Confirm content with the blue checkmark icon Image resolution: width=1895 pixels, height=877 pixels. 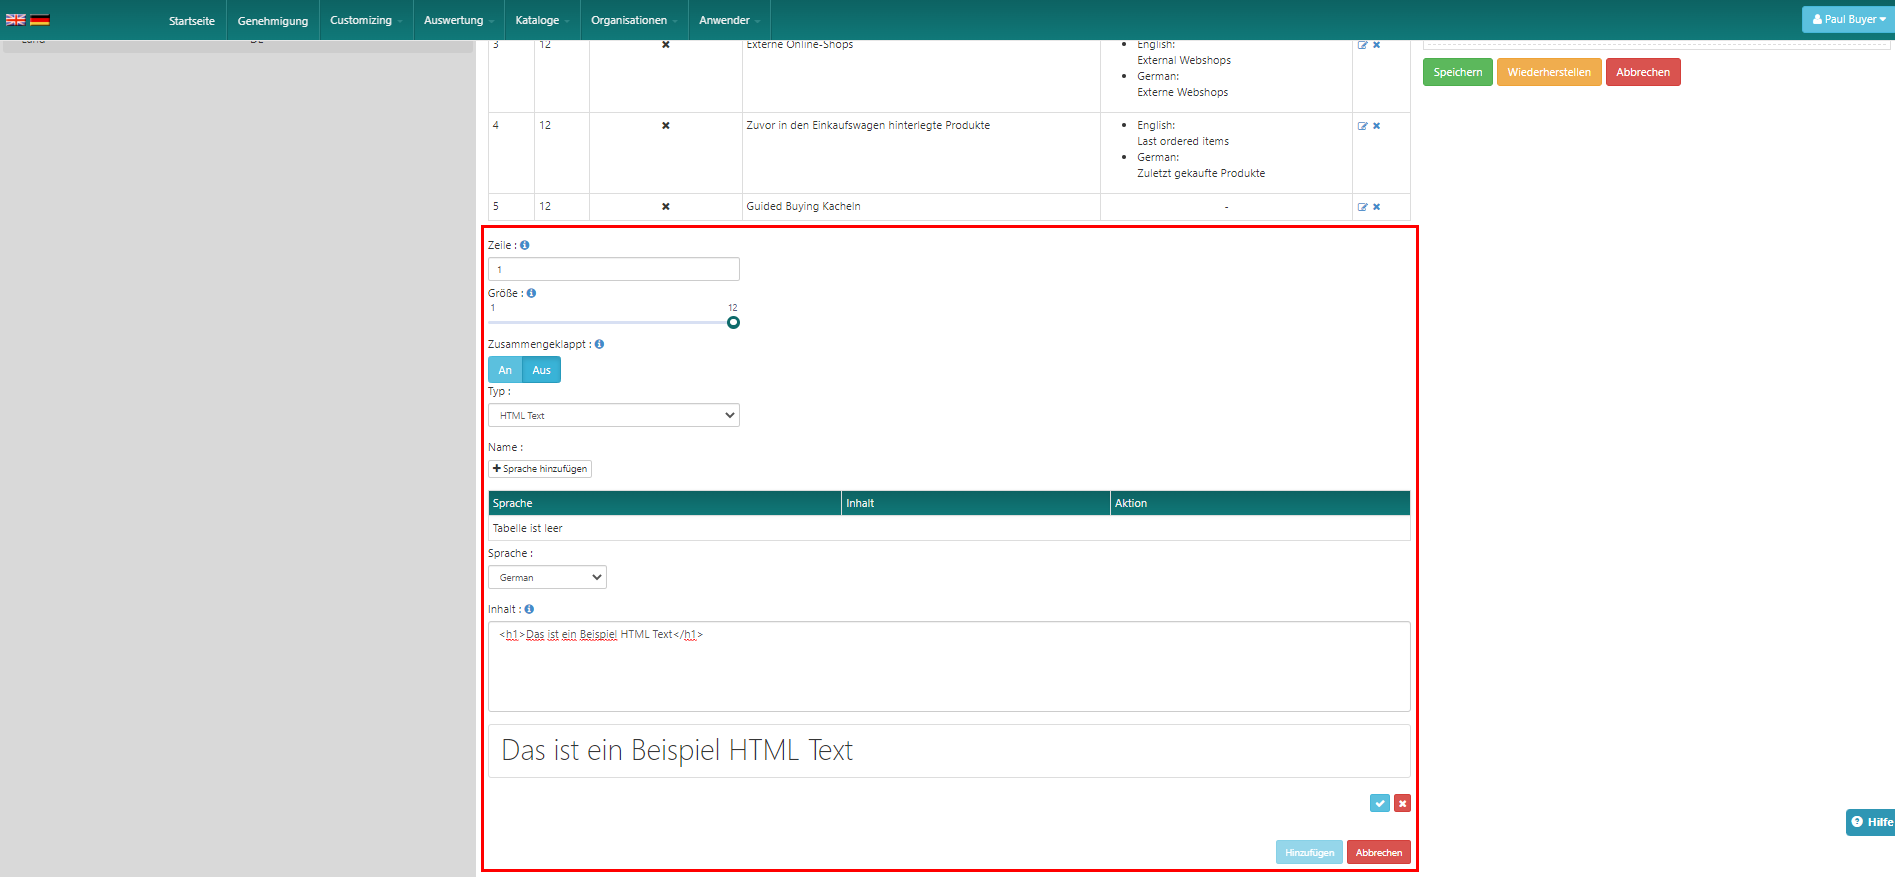[x=1379, y=803]
